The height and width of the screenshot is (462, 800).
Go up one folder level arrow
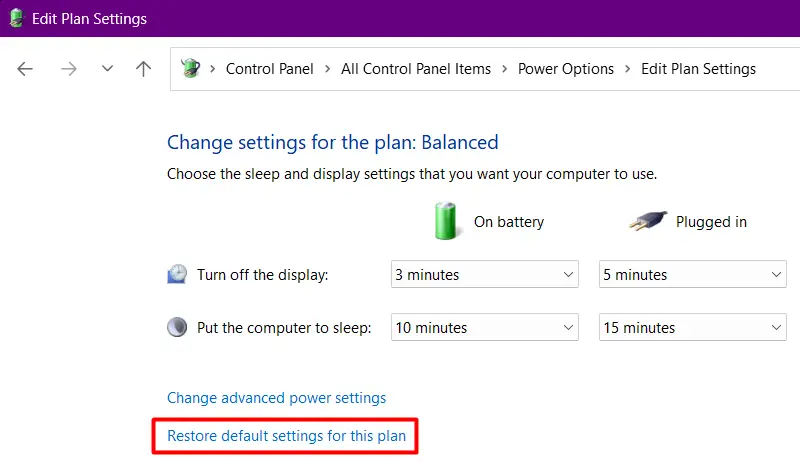pyautogui.click(x=144, y=69)
